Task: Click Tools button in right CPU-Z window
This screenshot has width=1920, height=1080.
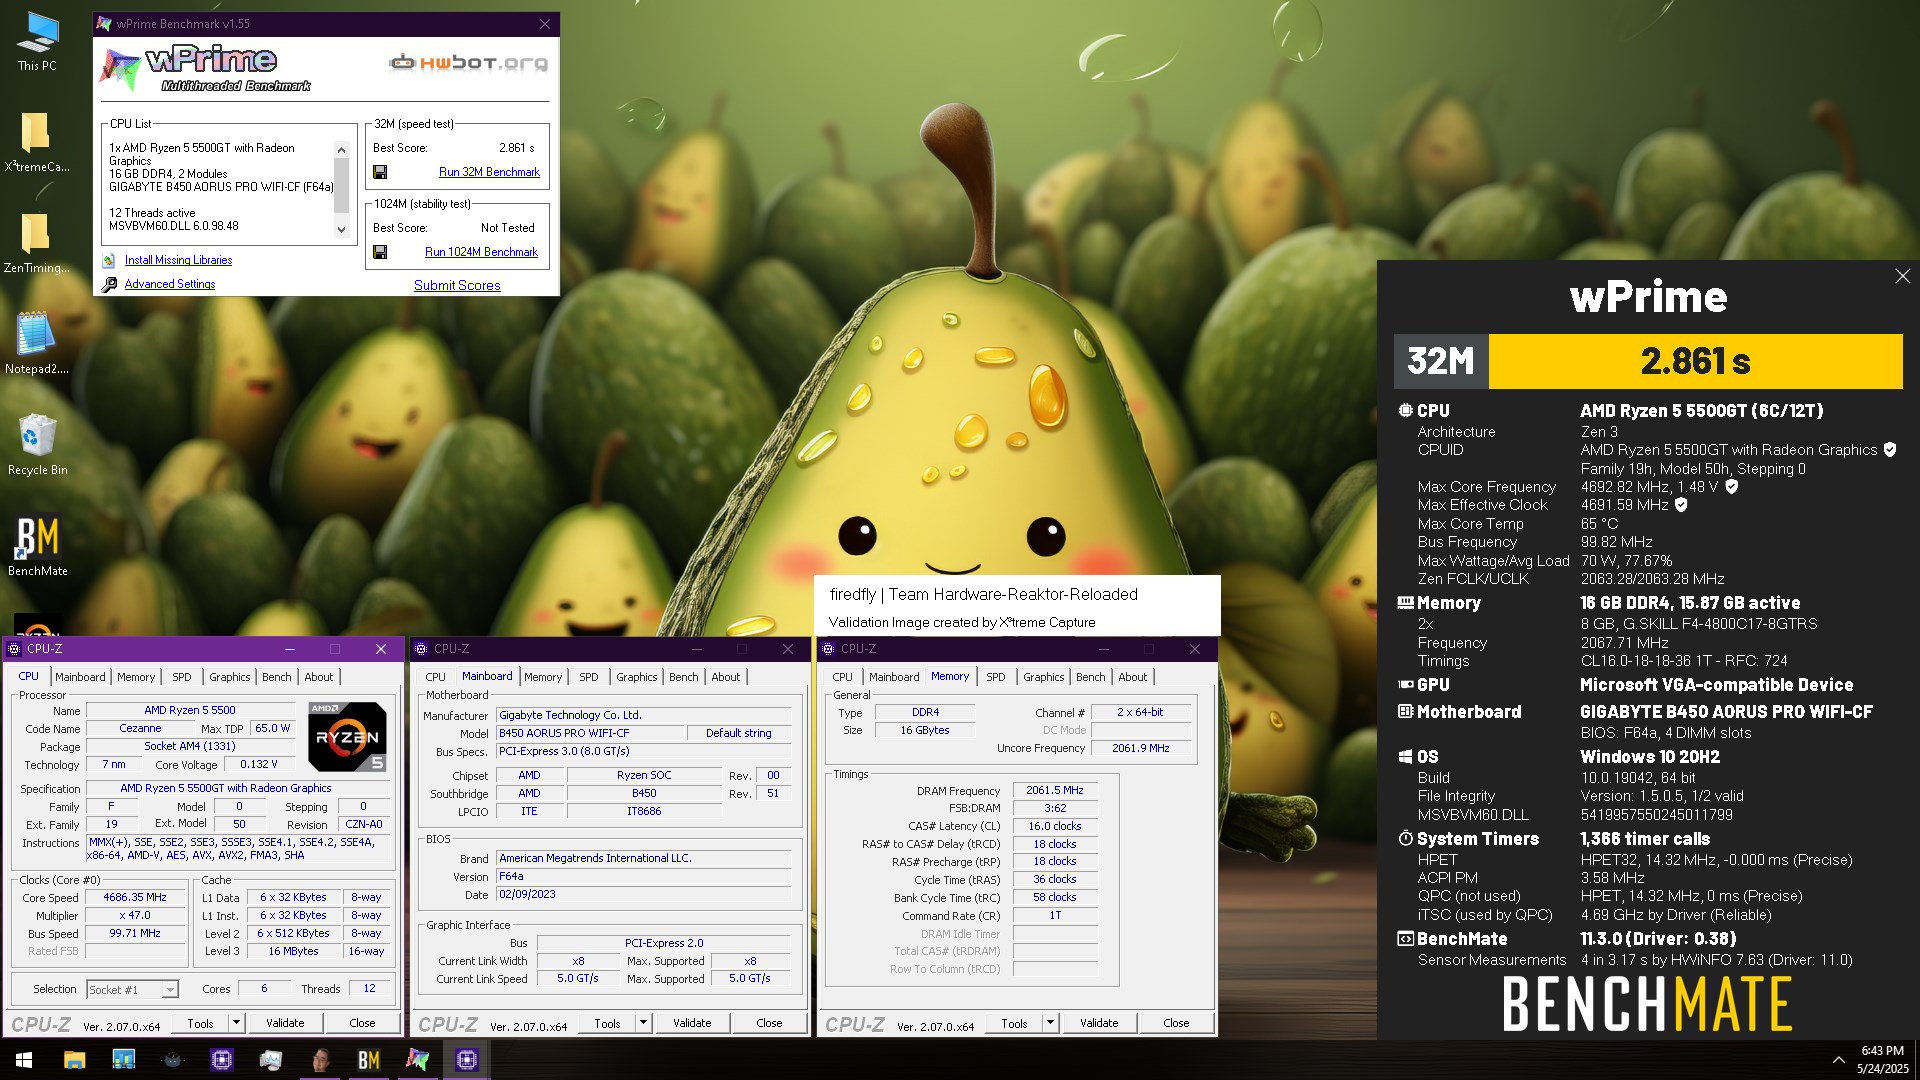Action: 1014,1023
